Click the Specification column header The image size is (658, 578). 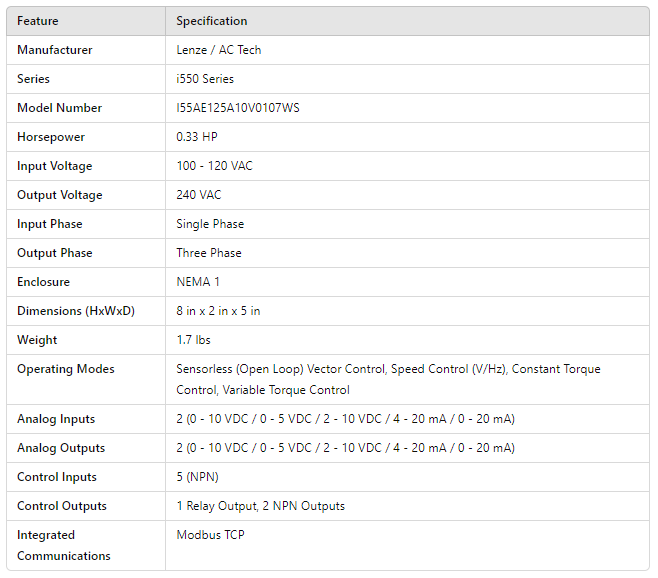(x=212, y=21)
